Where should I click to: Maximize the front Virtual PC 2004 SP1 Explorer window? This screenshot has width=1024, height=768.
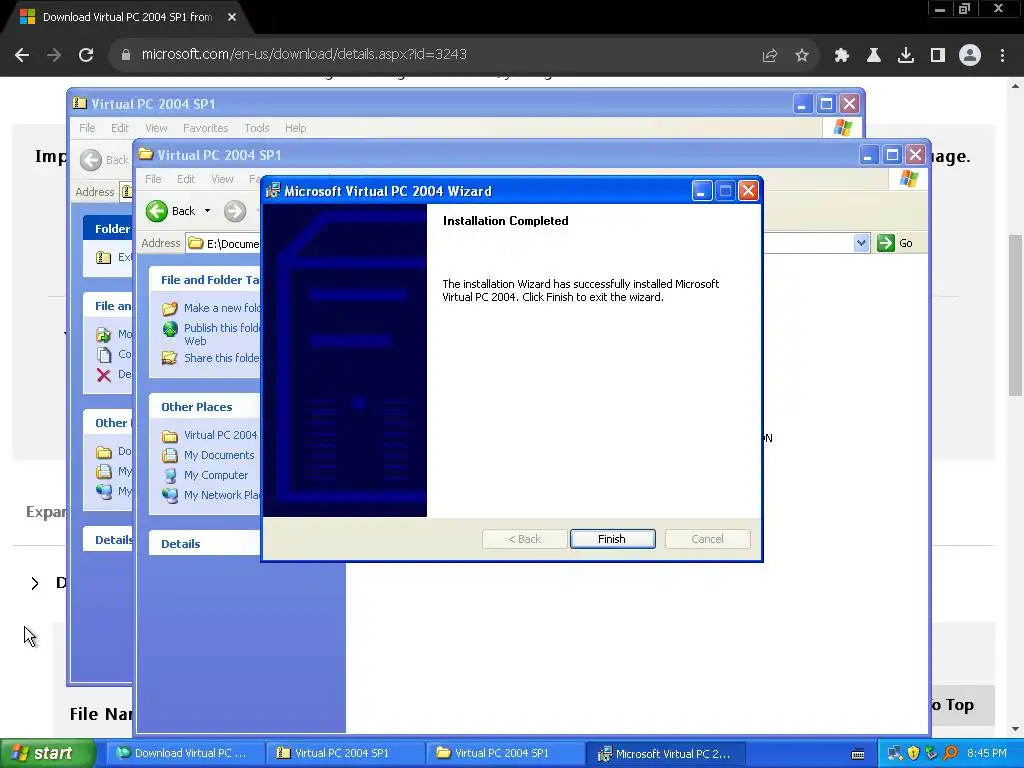pos(892,155)
